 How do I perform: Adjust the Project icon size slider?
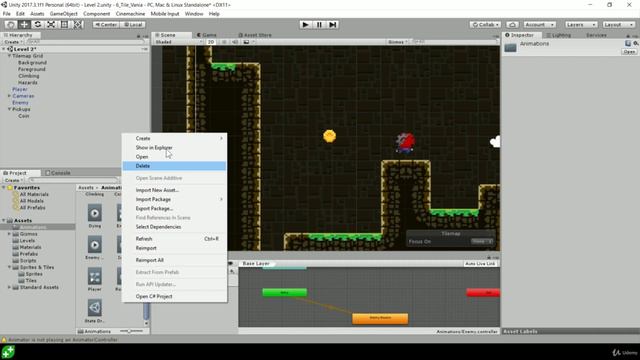(x=131, y=331)
